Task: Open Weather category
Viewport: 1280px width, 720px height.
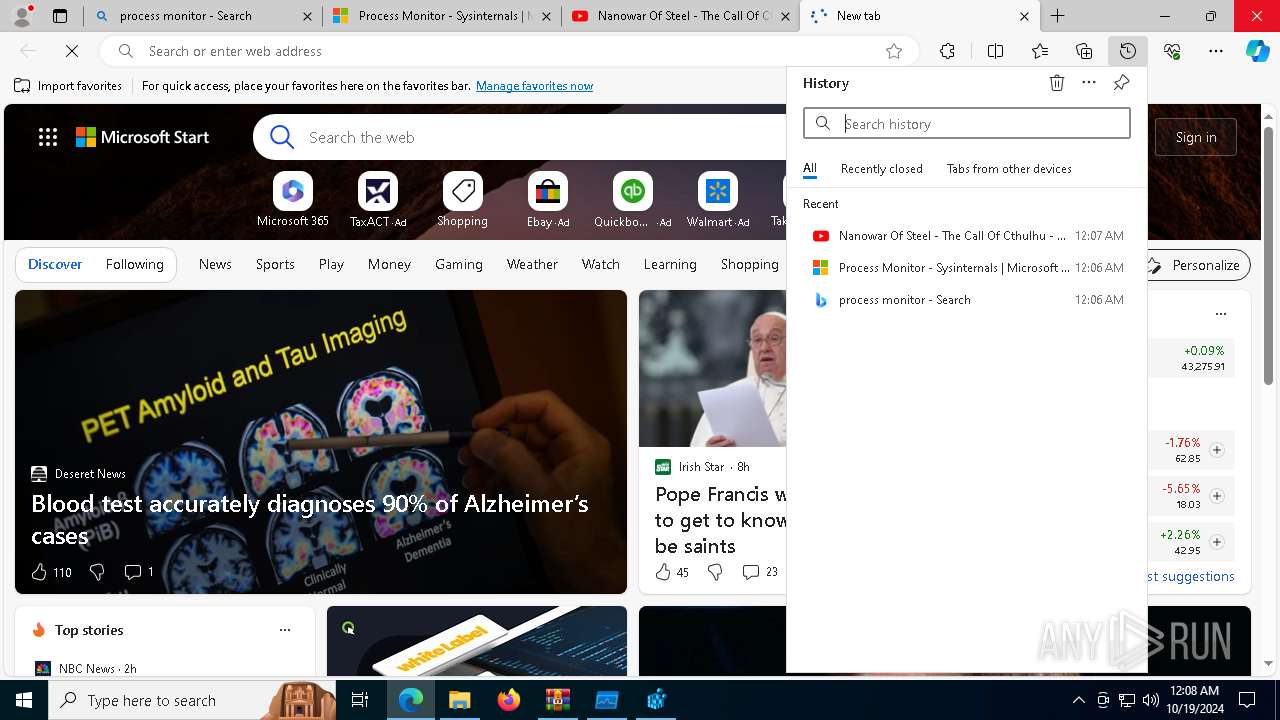Action: [x=532, y=264]
